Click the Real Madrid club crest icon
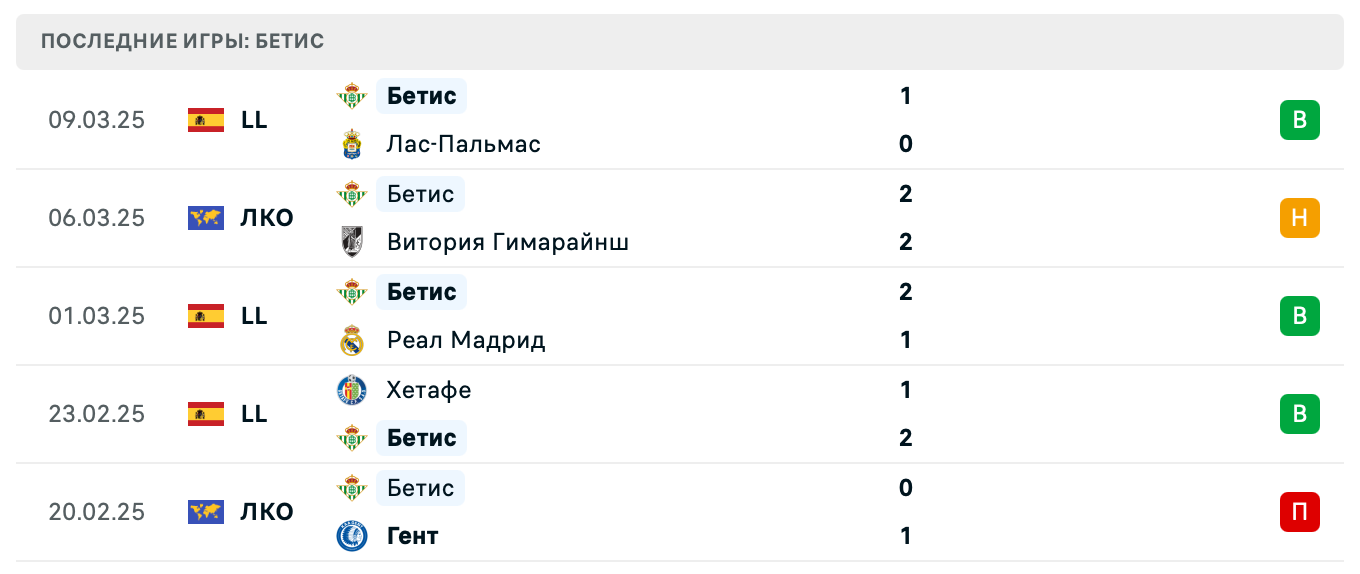 (352, 340)
